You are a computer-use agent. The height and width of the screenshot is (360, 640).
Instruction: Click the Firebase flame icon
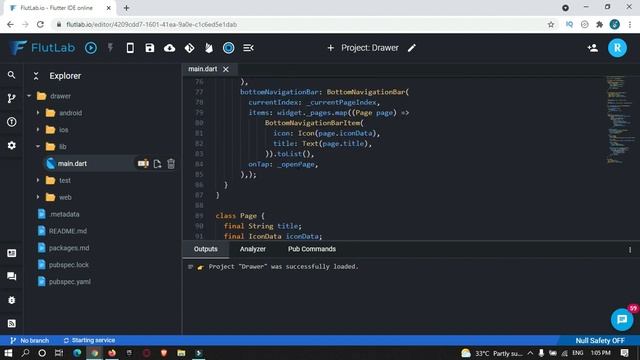tap(209, 48)
